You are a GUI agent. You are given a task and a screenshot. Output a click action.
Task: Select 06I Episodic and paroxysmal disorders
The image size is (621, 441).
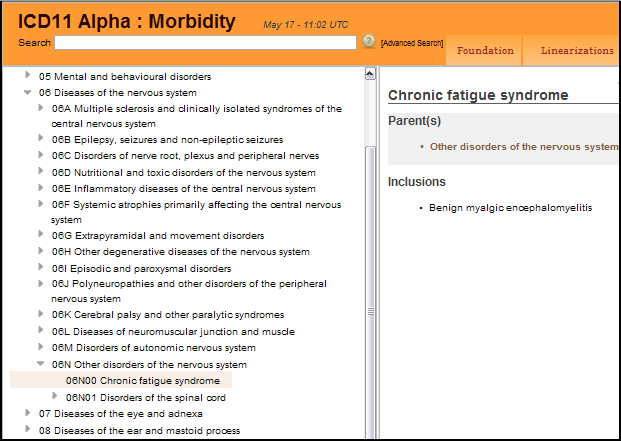[141, 268]
